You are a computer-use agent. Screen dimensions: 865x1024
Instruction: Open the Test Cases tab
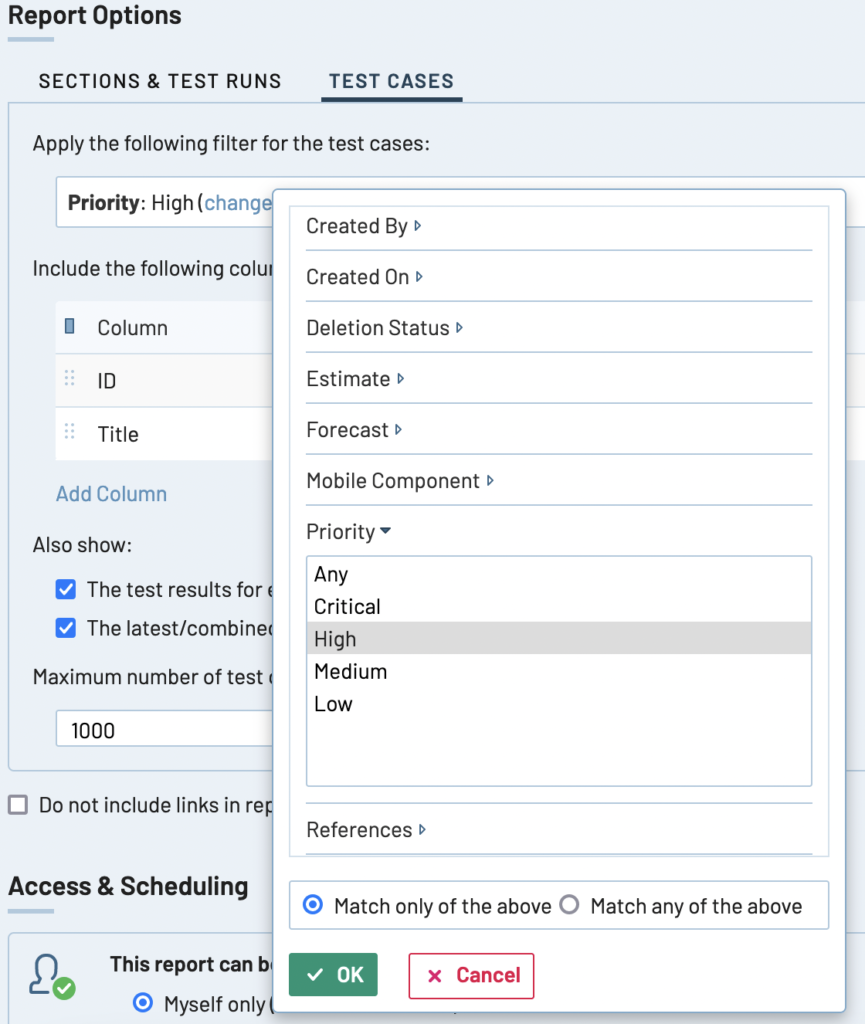point(391,82)
